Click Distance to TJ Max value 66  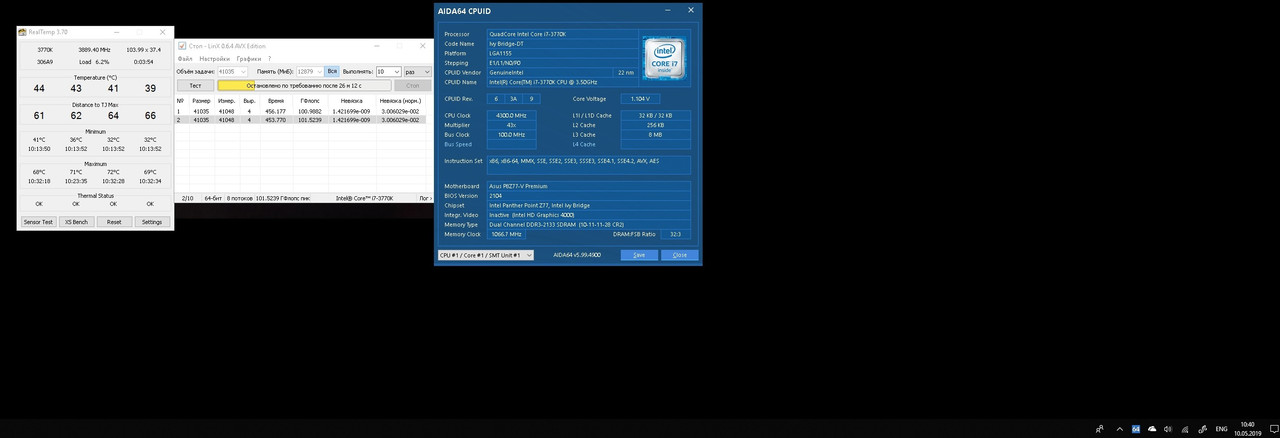click(x=150, y=116)
